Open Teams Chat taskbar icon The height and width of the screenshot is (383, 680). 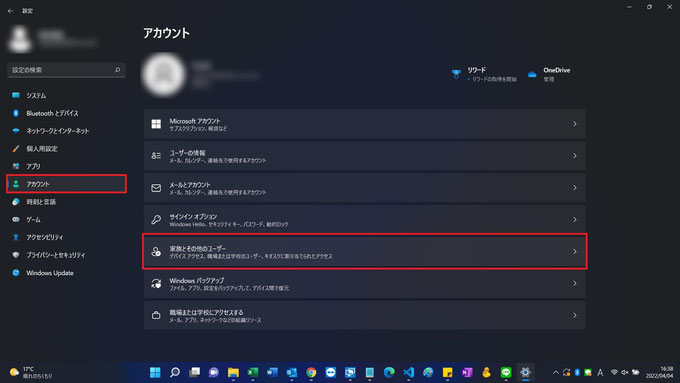click(214, 372)
